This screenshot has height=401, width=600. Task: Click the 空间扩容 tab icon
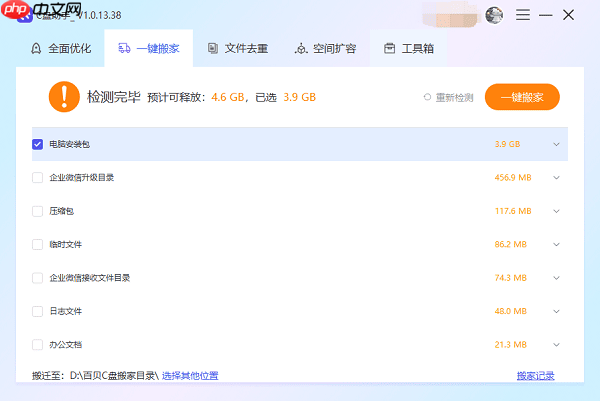click(301, 49)
